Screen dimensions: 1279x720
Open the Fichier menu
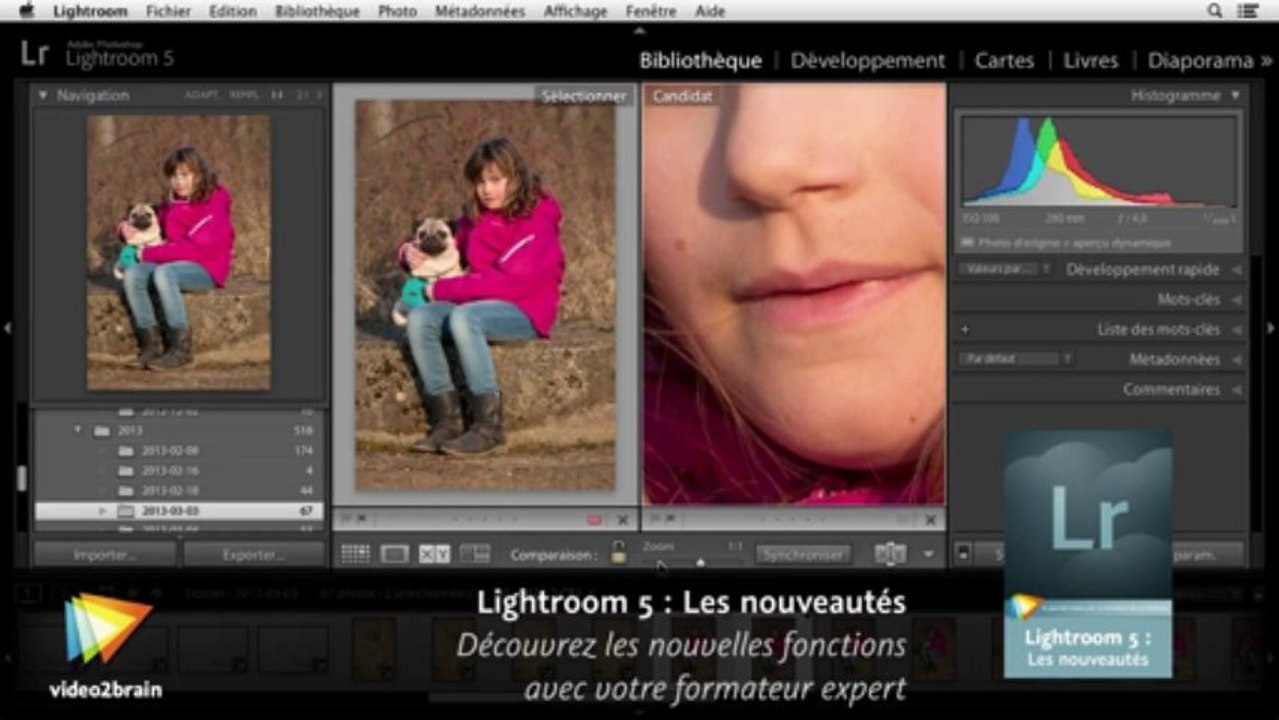tap(168, 11)
